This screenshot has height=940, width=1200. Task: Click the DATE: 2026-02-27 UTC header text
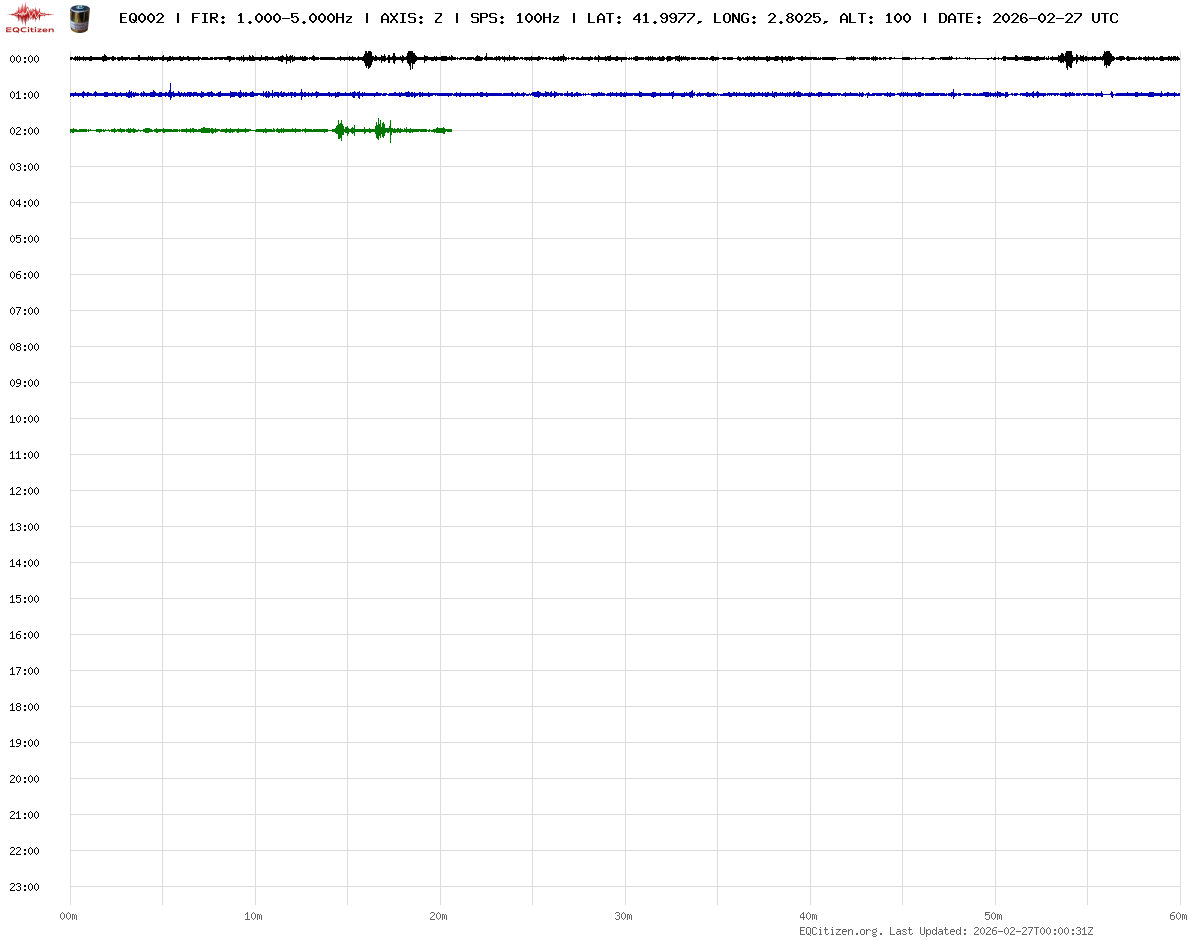(x=1028, y=18)
